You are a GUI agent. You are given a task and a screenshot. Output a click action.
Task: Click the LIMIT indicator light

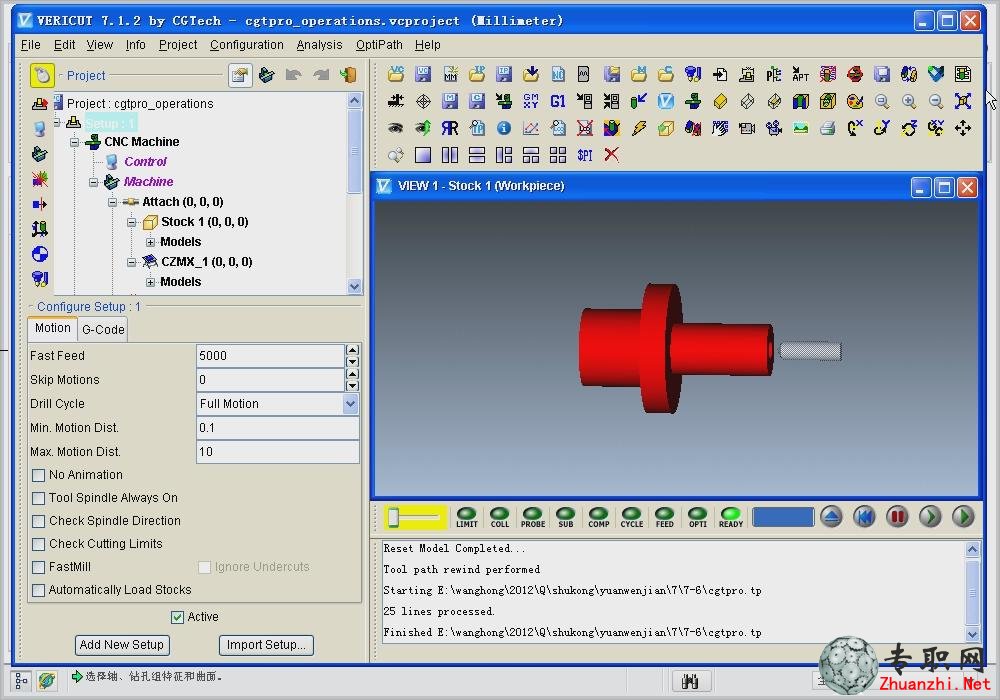[x=467, y=517]
